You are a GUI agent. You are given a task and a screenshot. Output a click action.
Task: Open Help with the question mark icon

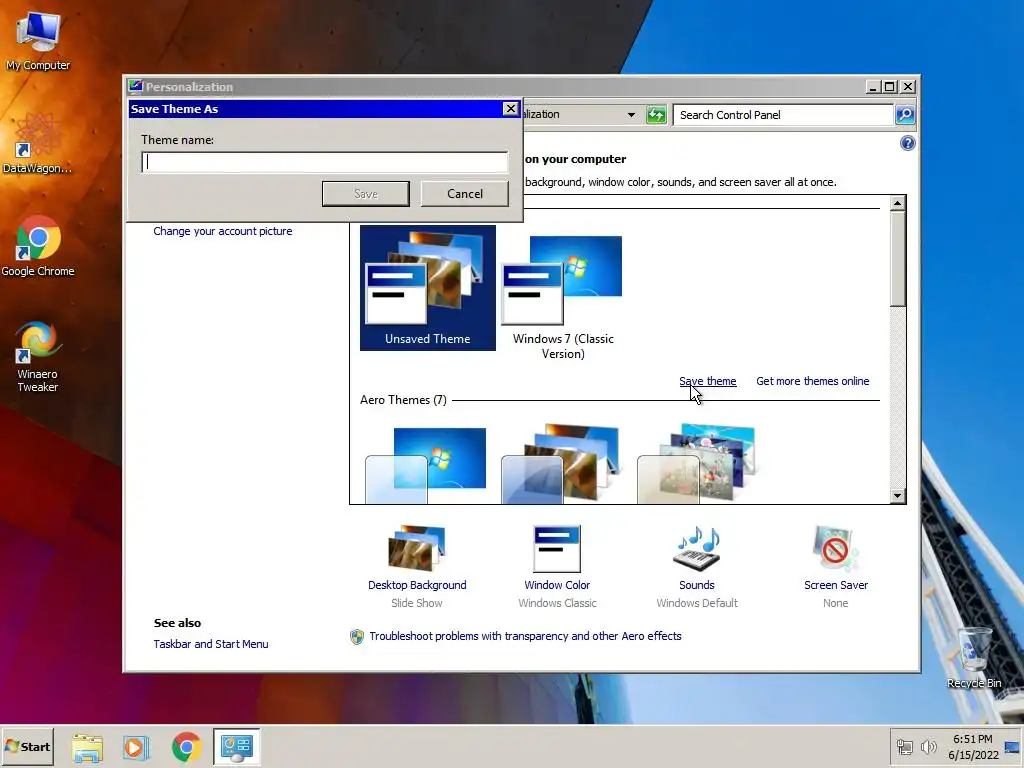pyautogui.click(x=908, y=143)
